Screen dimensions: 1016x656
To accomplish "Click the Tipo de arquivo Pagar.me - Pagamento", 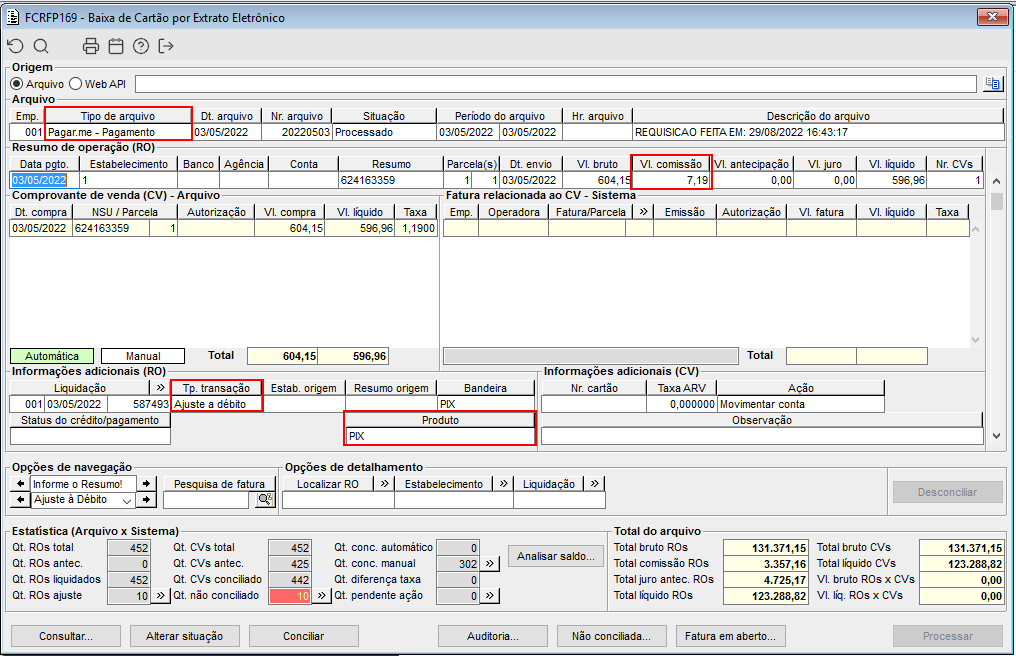I will coord(119,132).
